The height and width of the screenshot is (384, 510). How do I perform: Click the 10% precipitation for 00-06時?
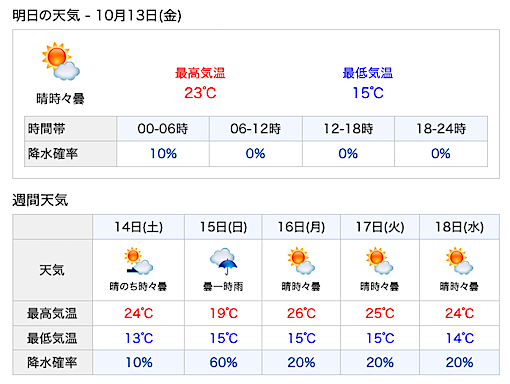[x=163, y=154]
